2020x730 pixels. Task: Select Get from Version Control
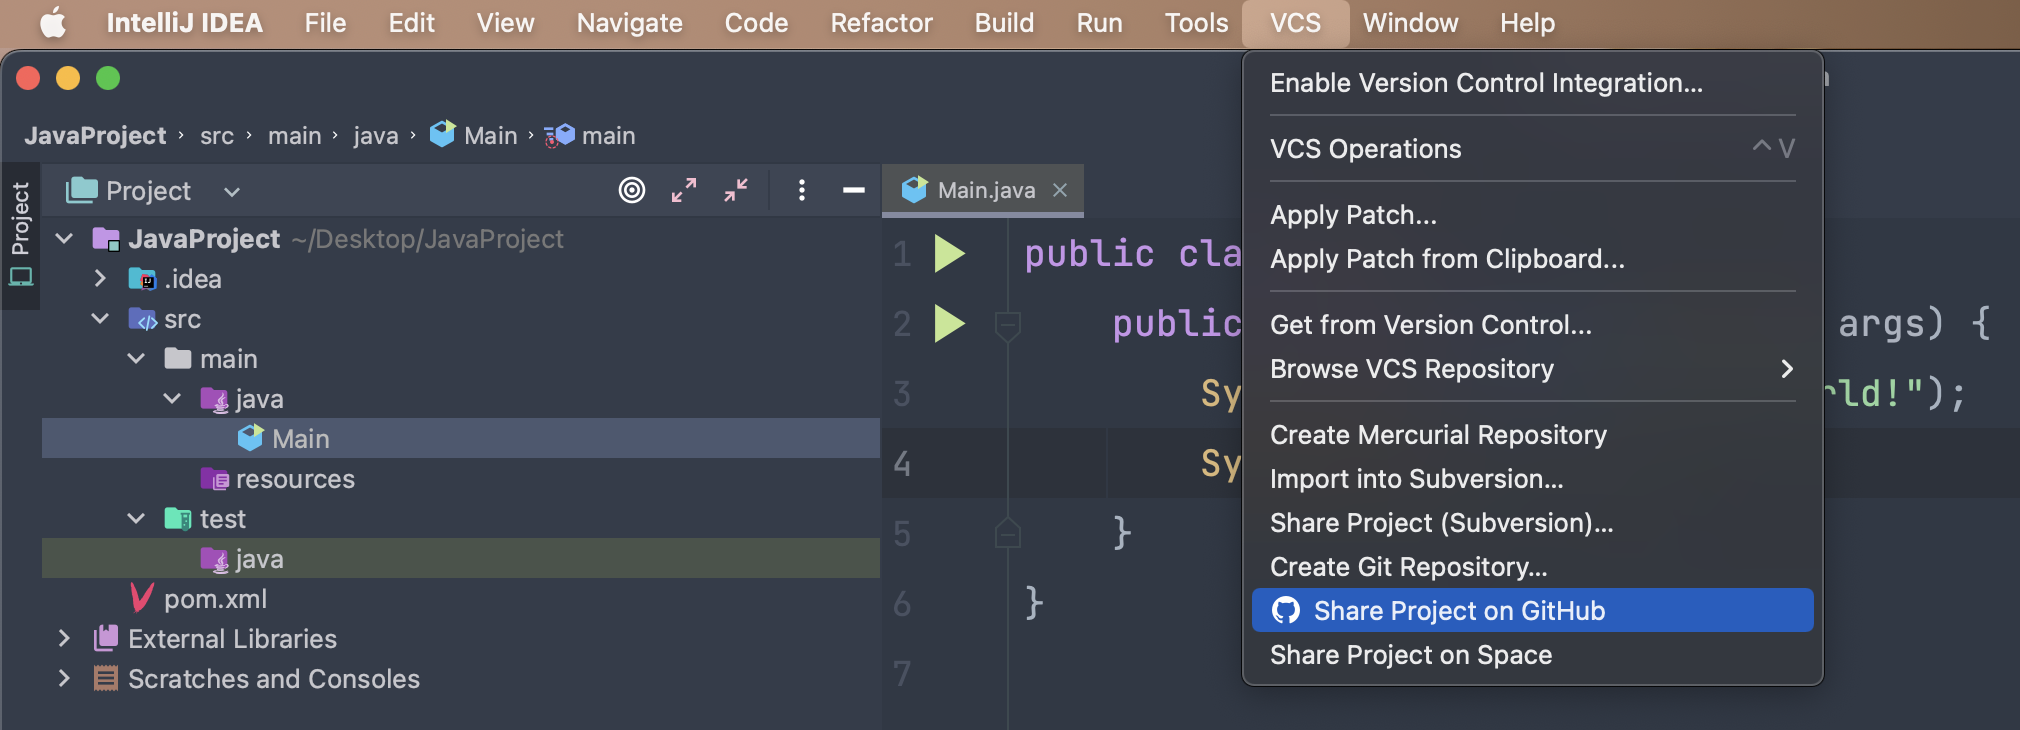point(1532,325)
